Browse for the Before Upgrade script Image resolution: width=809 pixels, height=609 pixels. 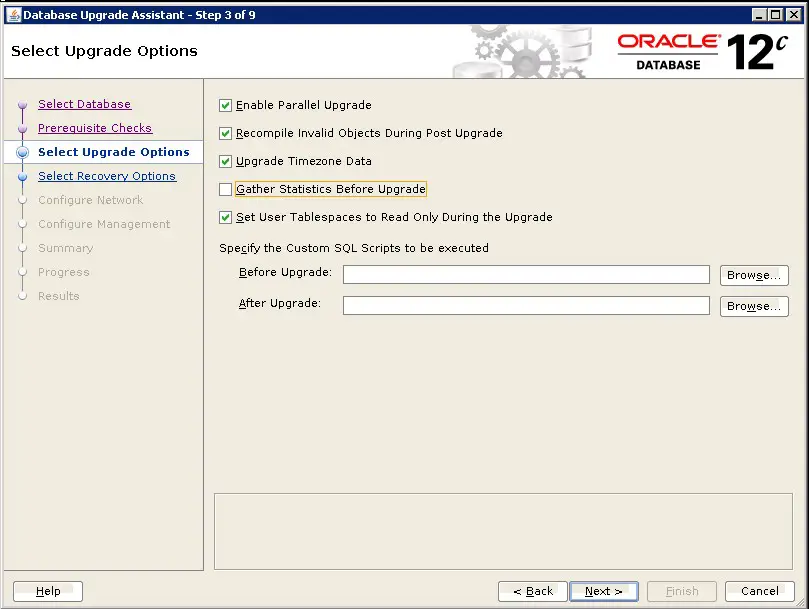pos(754,275)
